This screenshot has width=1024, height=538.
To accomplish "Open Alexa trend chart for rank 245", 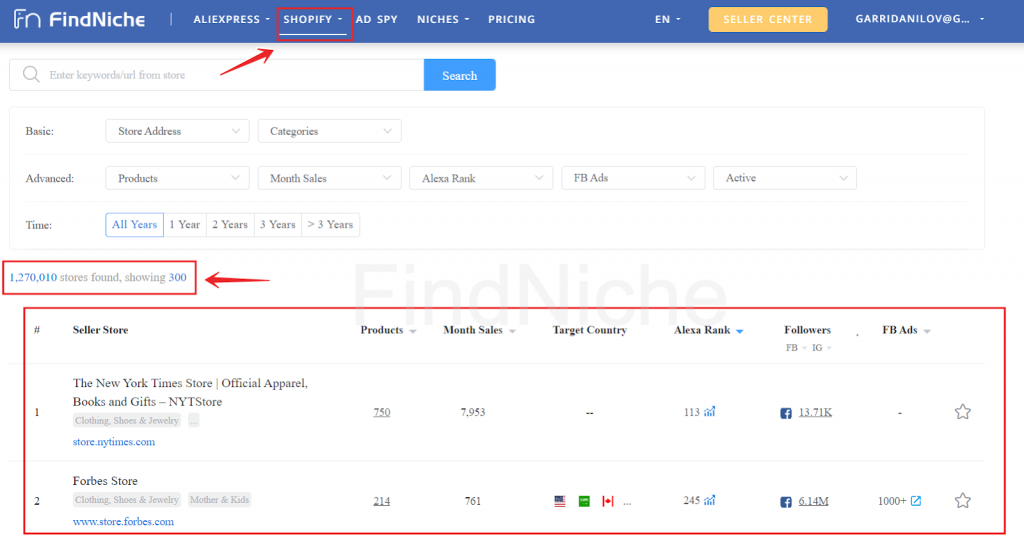I will point(710,500).
